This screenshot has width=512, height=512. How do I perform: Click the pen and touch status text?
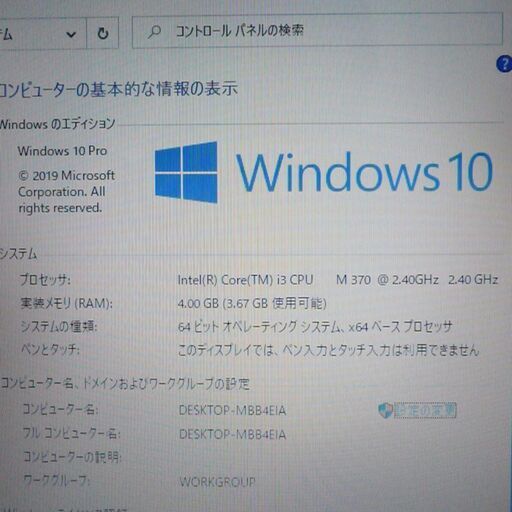coord(328,350)
